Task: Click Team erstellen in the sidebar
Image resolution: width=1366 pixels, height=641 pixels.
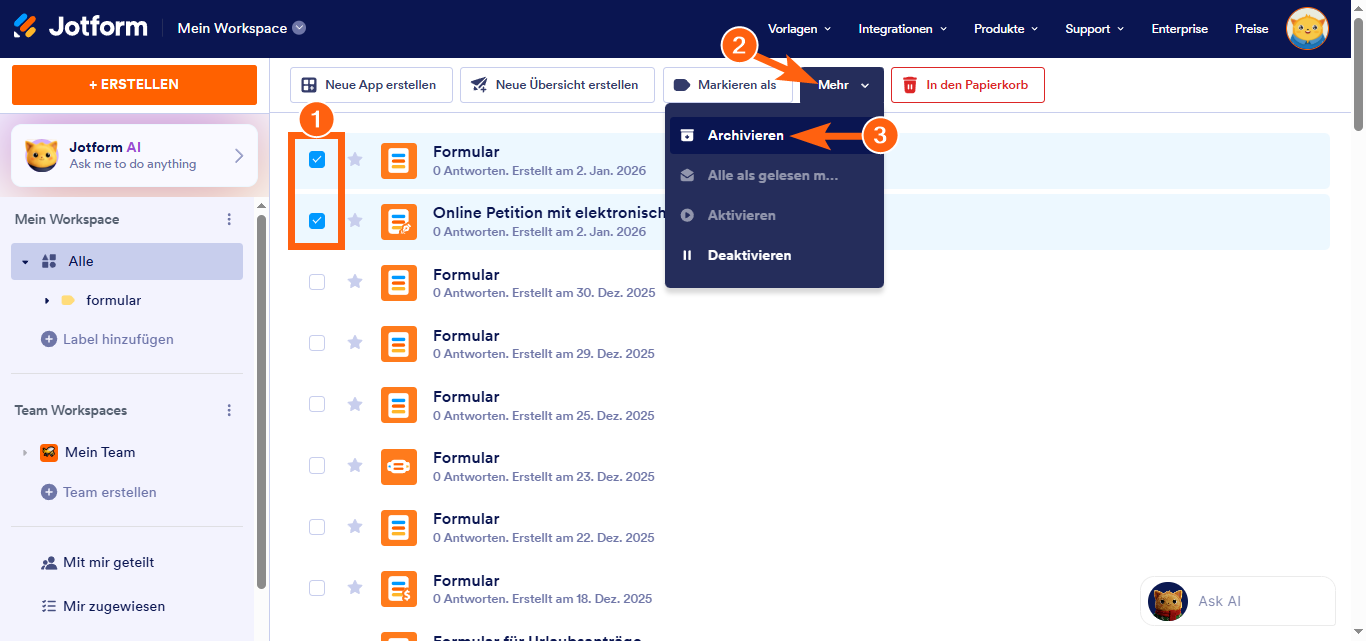Action: click(98, 492)
